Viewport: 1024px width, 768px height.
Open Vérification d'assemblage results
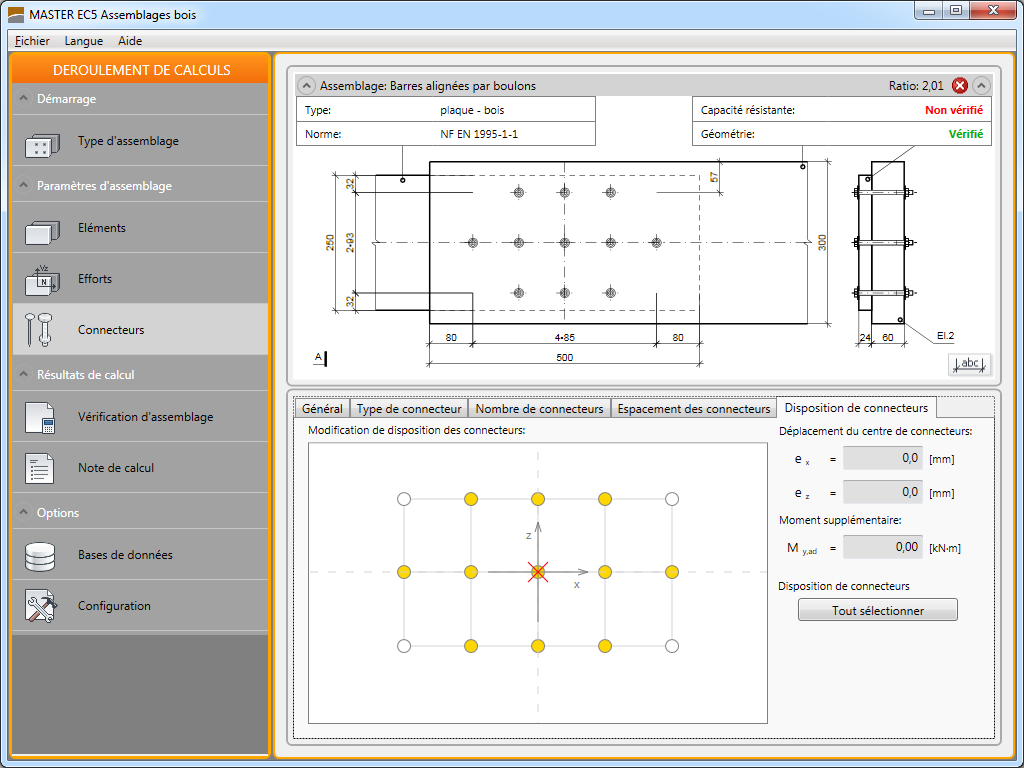(140, 417)
